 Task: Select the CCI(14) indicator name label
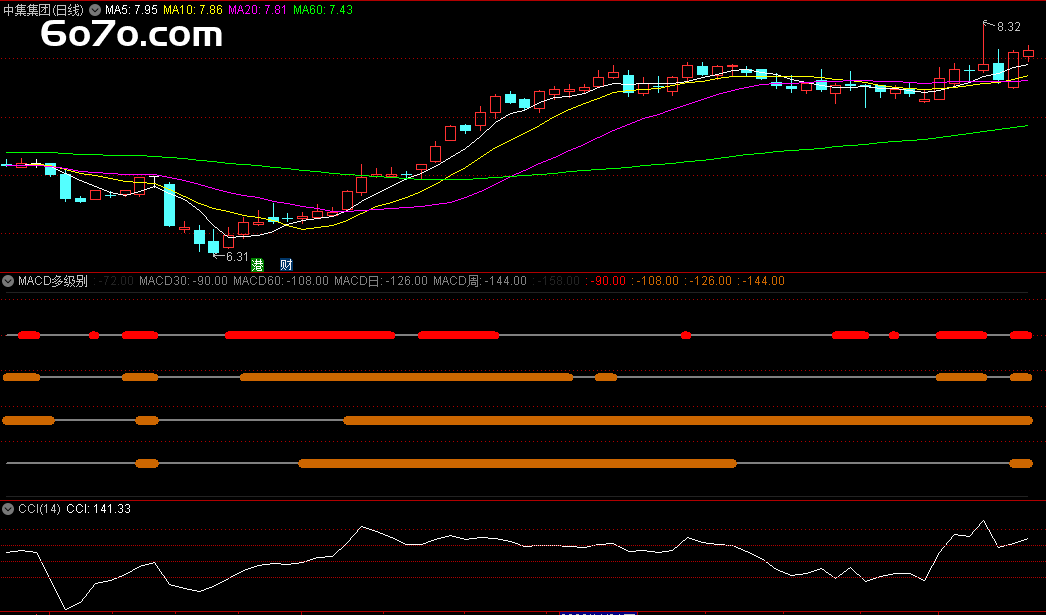click(39, 509)
